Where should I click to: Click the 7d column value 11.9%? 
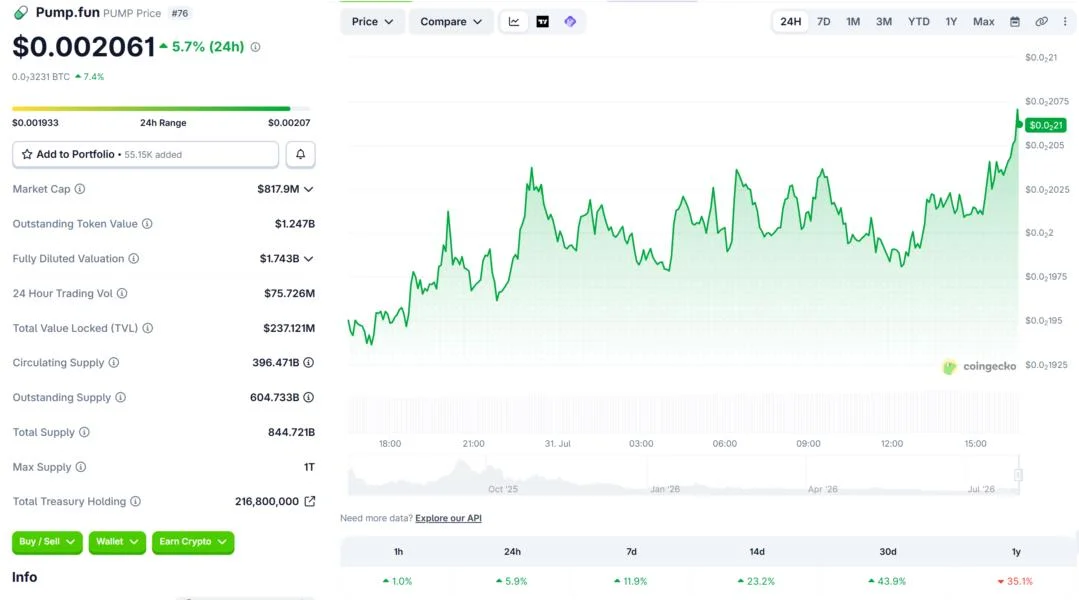[631, 581]
